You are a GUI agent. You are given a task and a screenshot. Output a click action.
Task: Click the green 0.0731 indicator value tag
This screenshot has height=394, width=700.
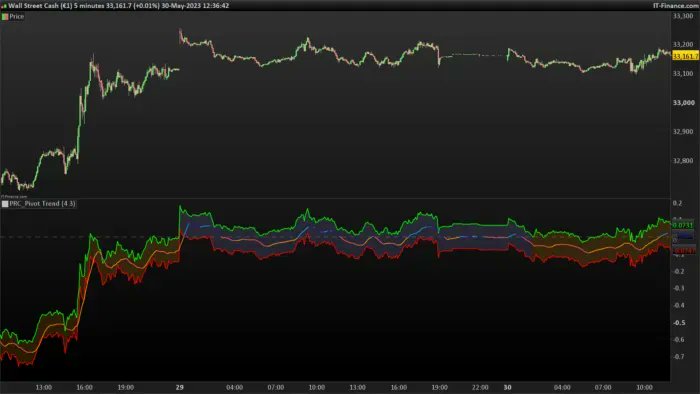point(683,225)
